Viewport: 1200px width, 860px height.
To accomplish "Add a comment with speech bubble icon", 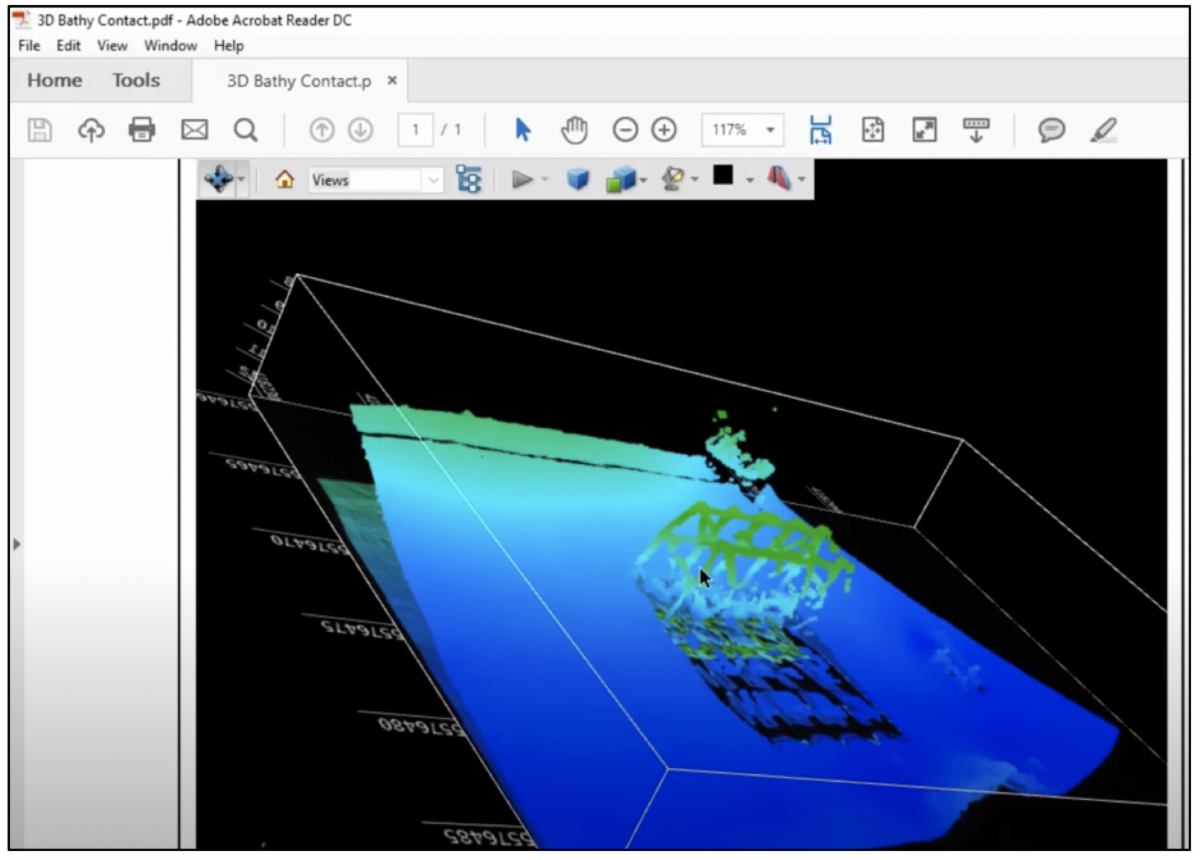I will [1051, 130].
